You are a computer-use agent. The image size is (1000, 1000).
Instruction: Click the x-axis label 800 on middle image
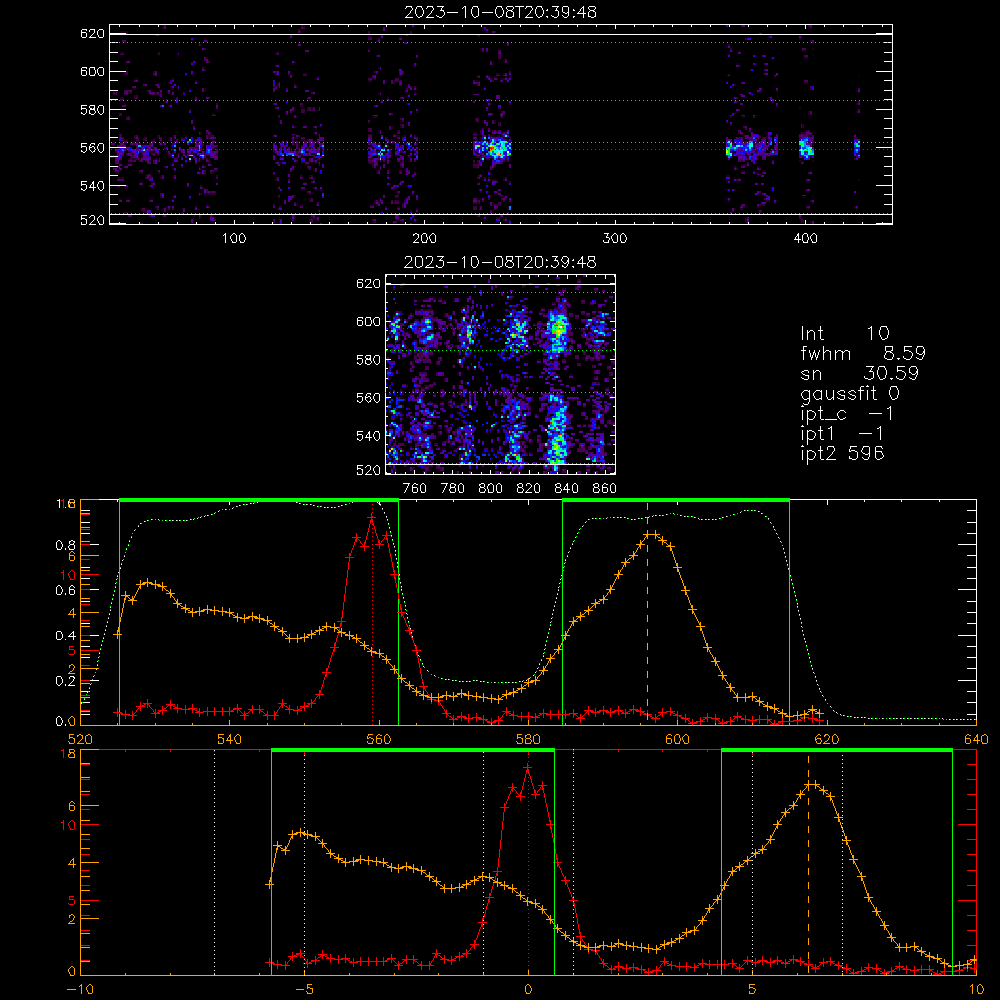(490, 489)
